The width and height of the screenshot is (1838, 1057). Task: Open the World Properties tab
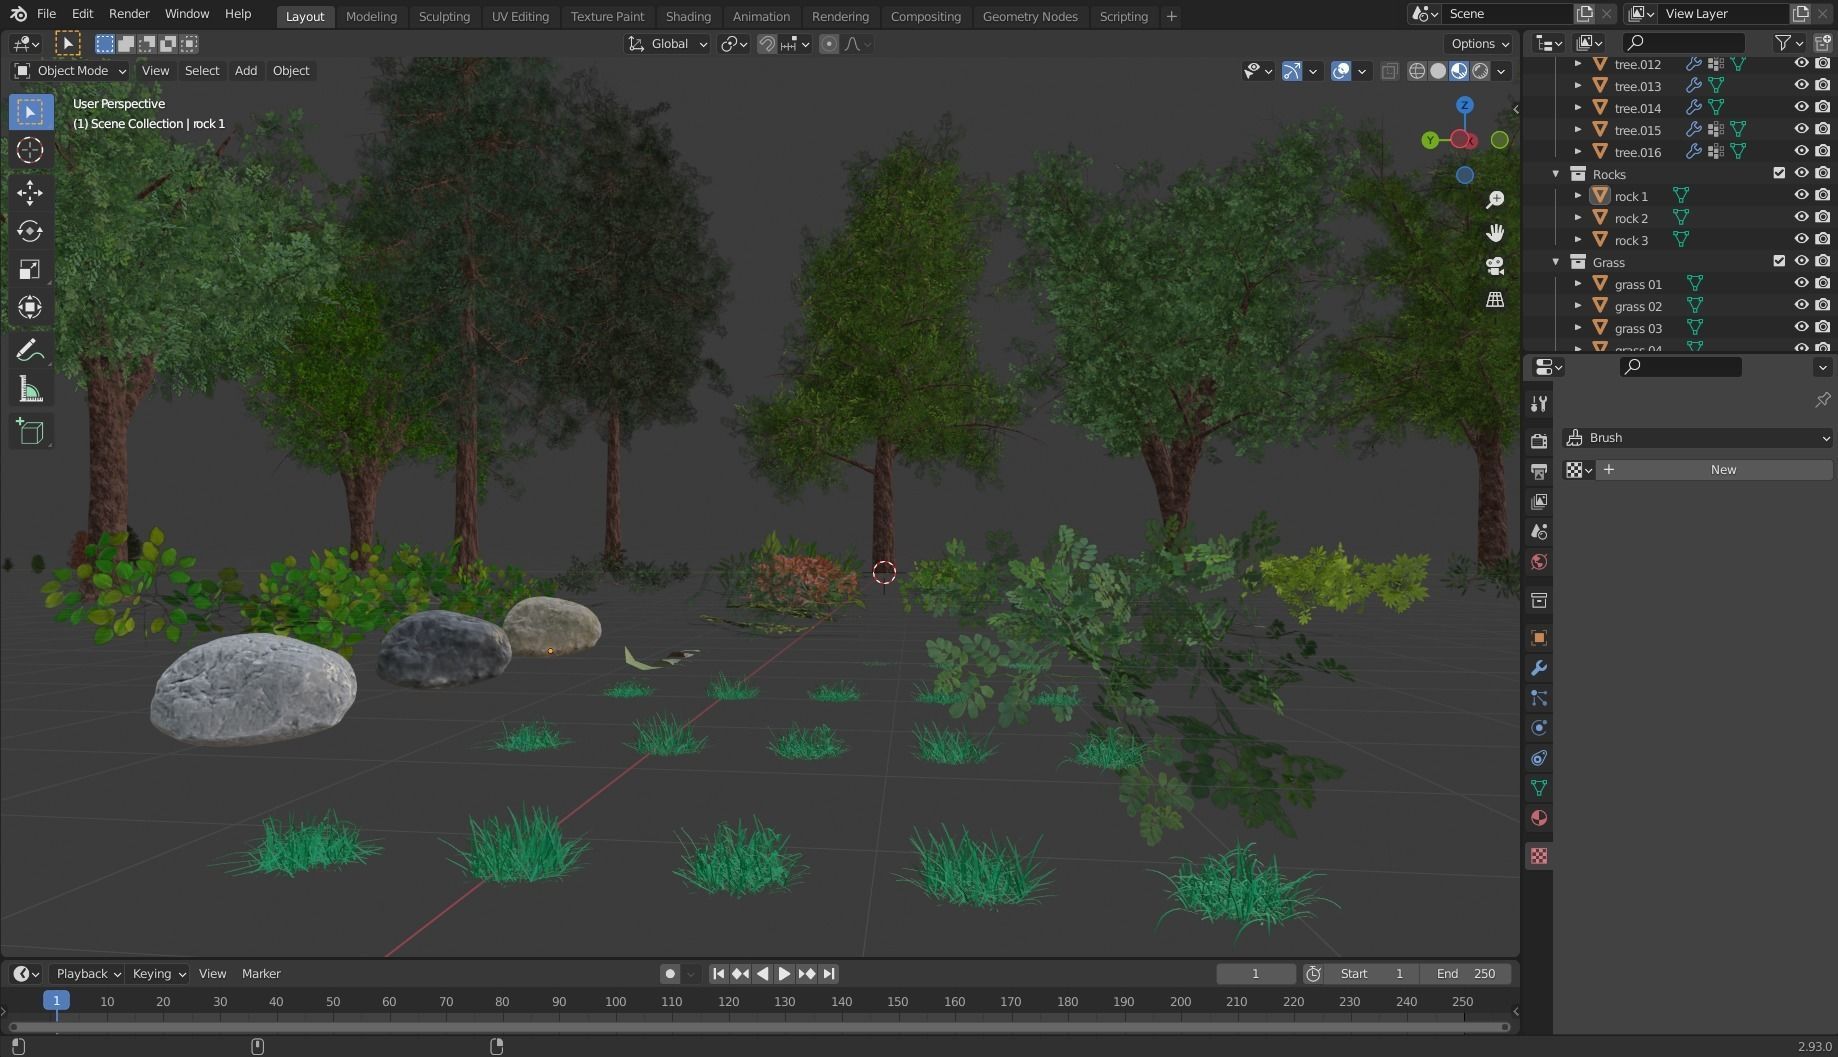pos(1539,562)
